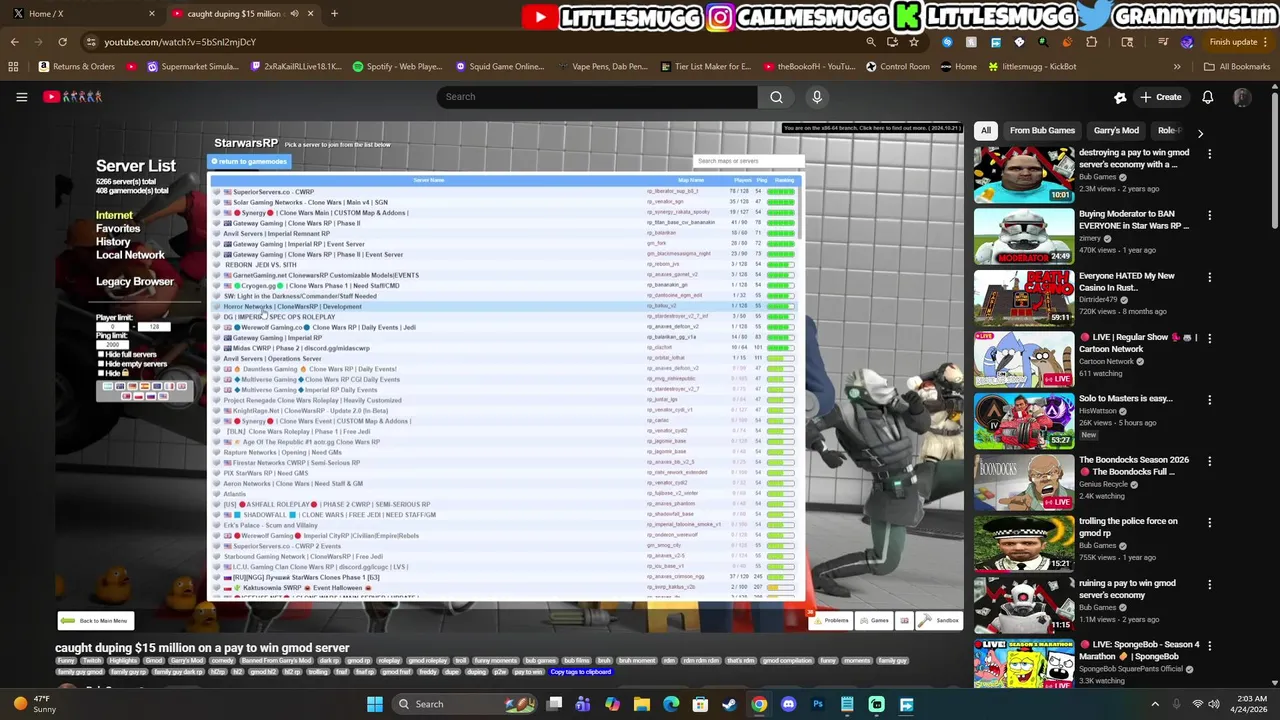Viewport: 1280px width, 720px height.
Task: Open a new Chrome tab
Action: [x=334, y=14]
